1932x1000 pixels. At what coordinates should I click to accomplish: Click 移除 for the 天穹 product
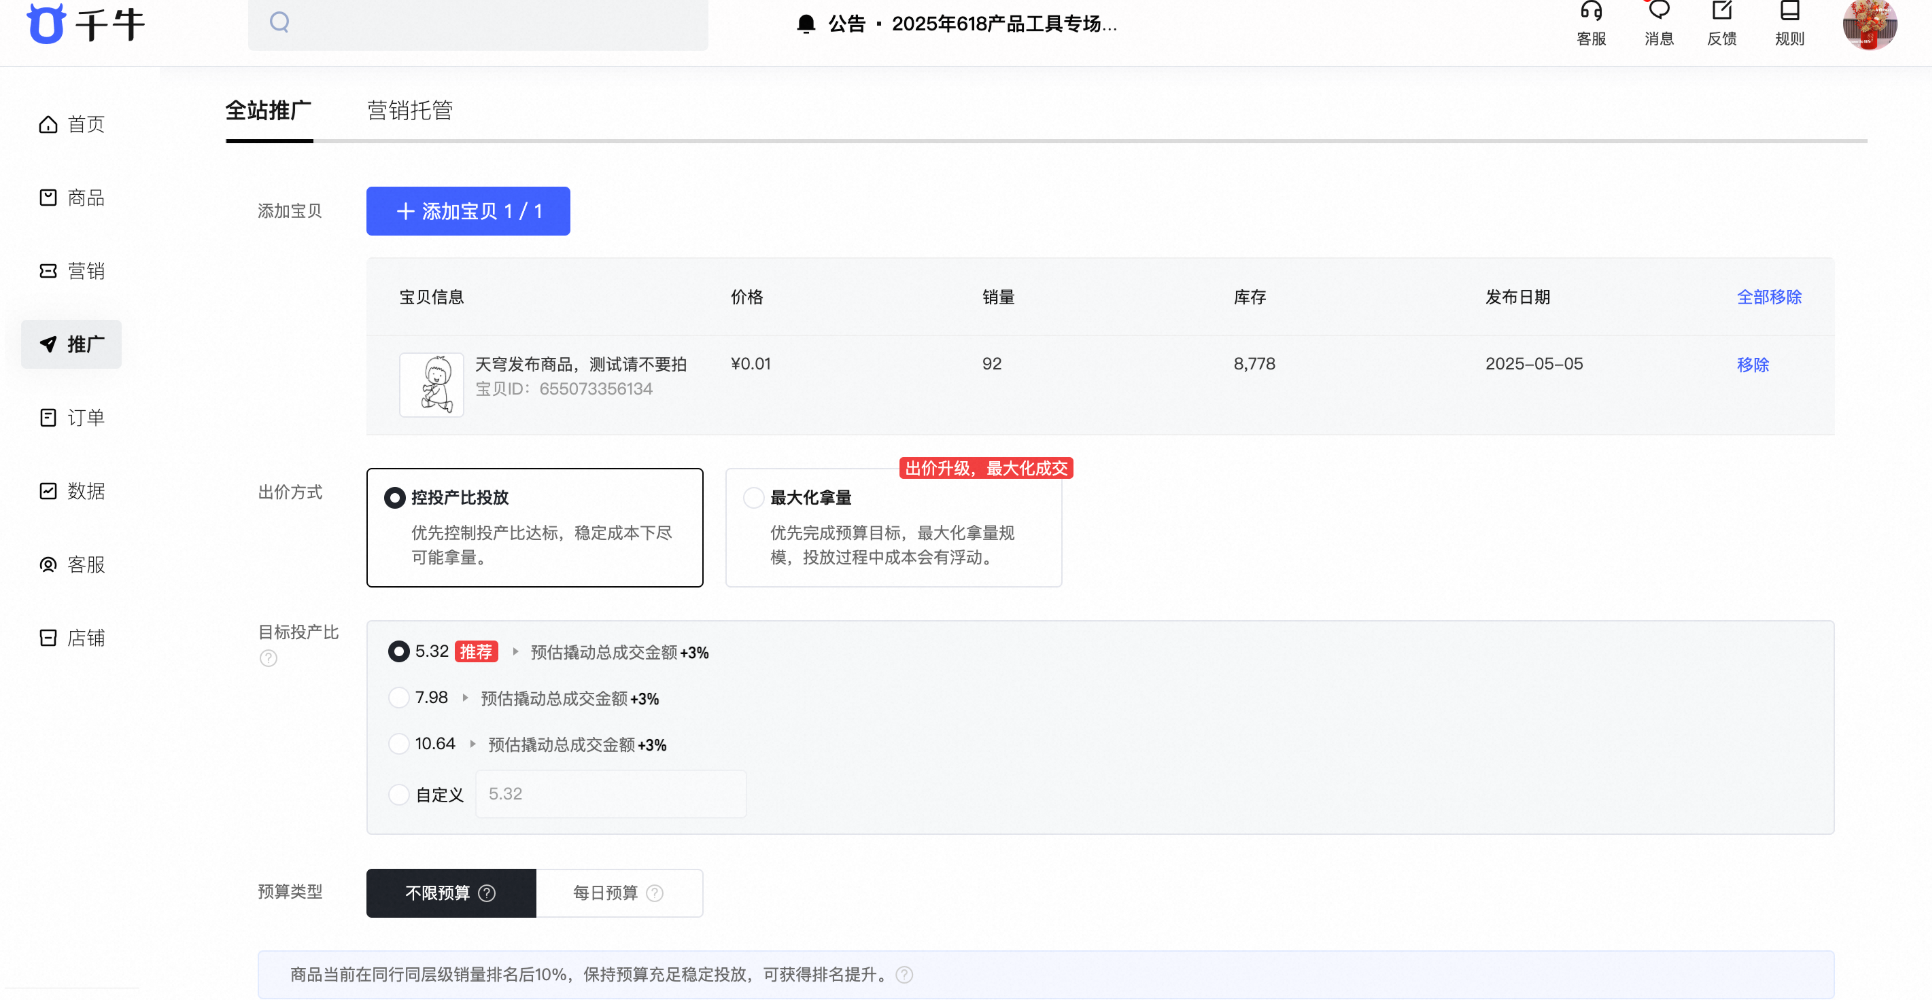coord(1753,365)
